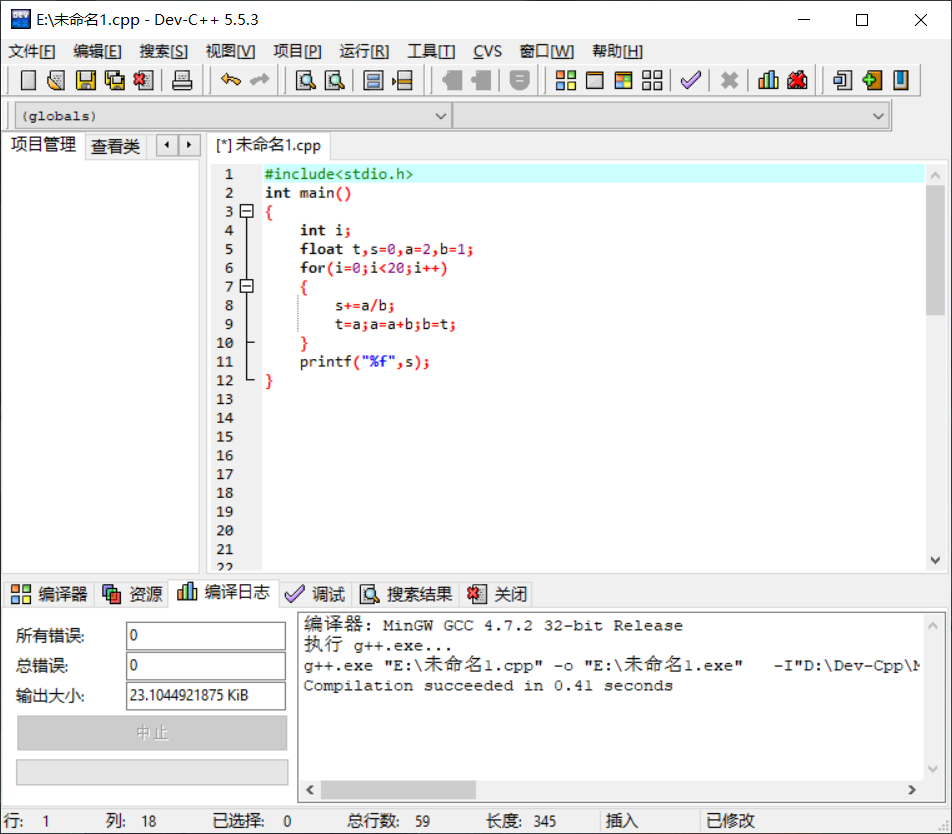Click the Open file toolbar icon
This screenshot has width=952, height=834.
(56, 80)
